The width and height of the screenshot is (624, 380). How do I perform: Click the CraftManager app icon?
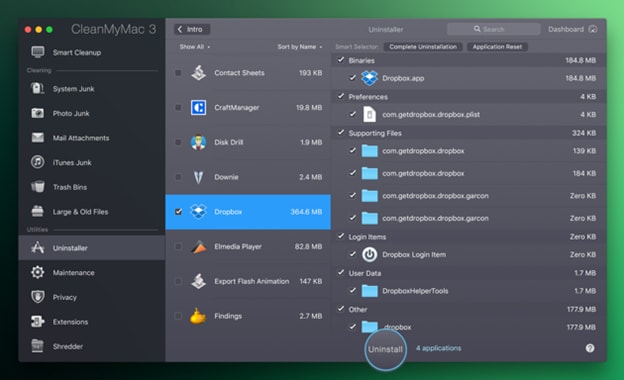click(x=198, y=107)
